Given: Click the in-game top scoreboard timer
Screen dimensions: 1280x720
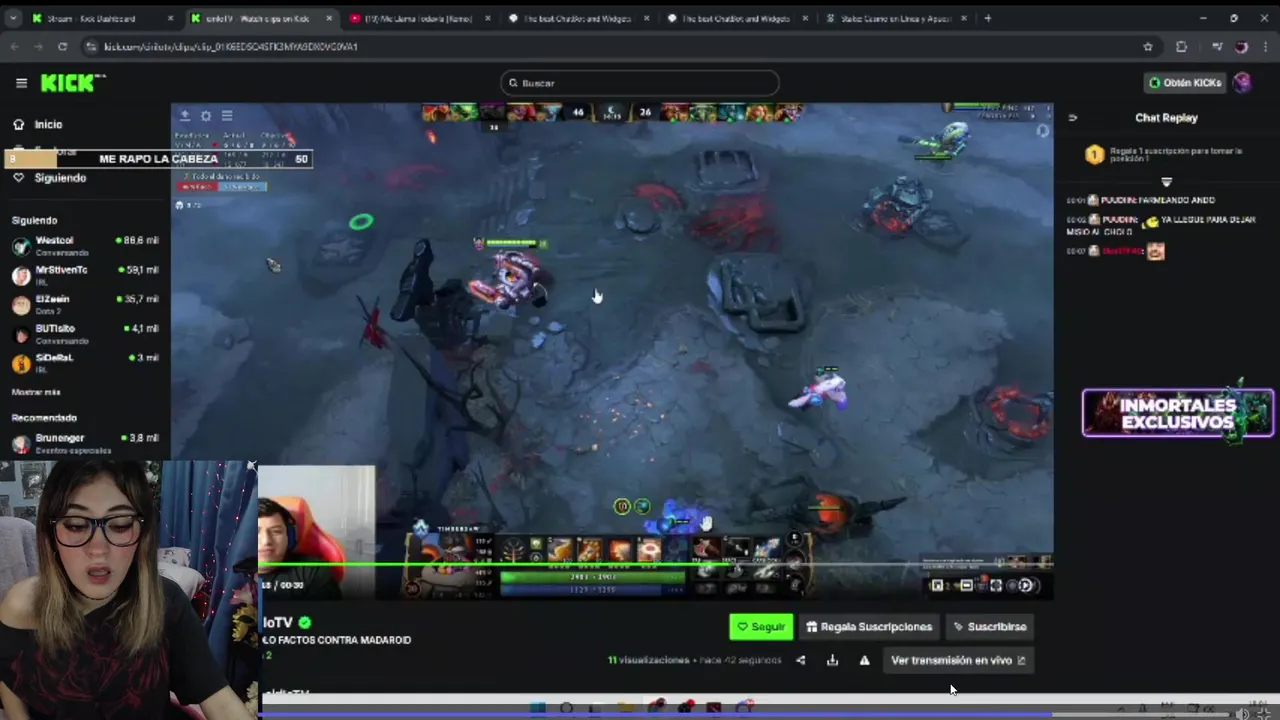Looking at the screenshot, I should click(612, 112).
